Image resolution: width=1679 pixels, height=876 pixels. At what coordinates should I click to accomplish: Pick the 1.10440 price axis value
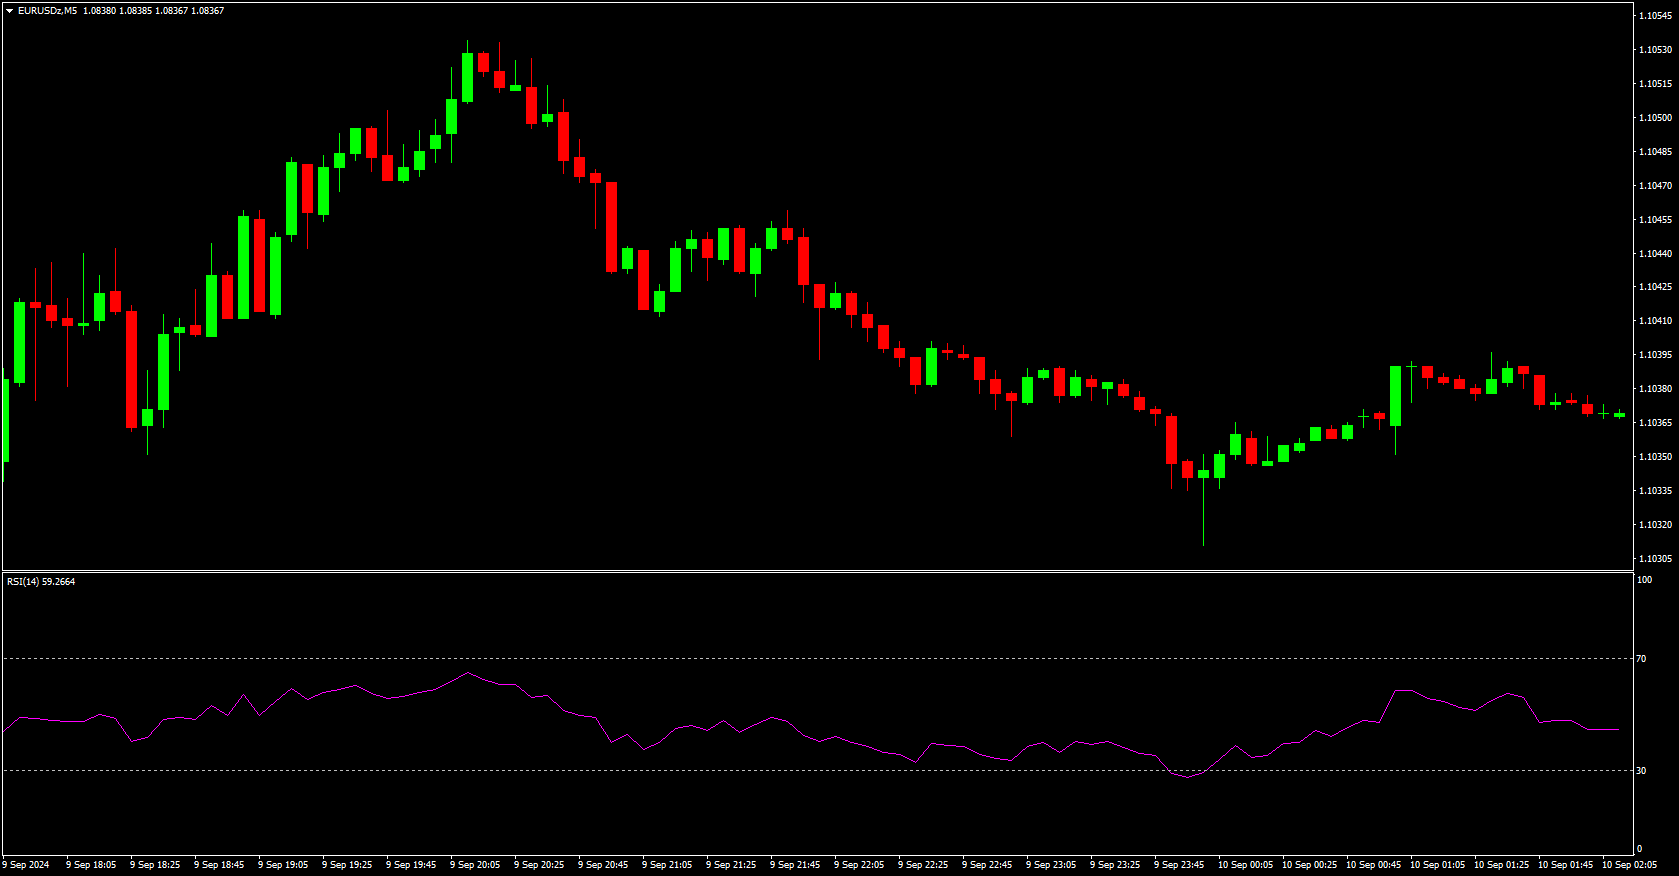click(x=1655, y=254)
